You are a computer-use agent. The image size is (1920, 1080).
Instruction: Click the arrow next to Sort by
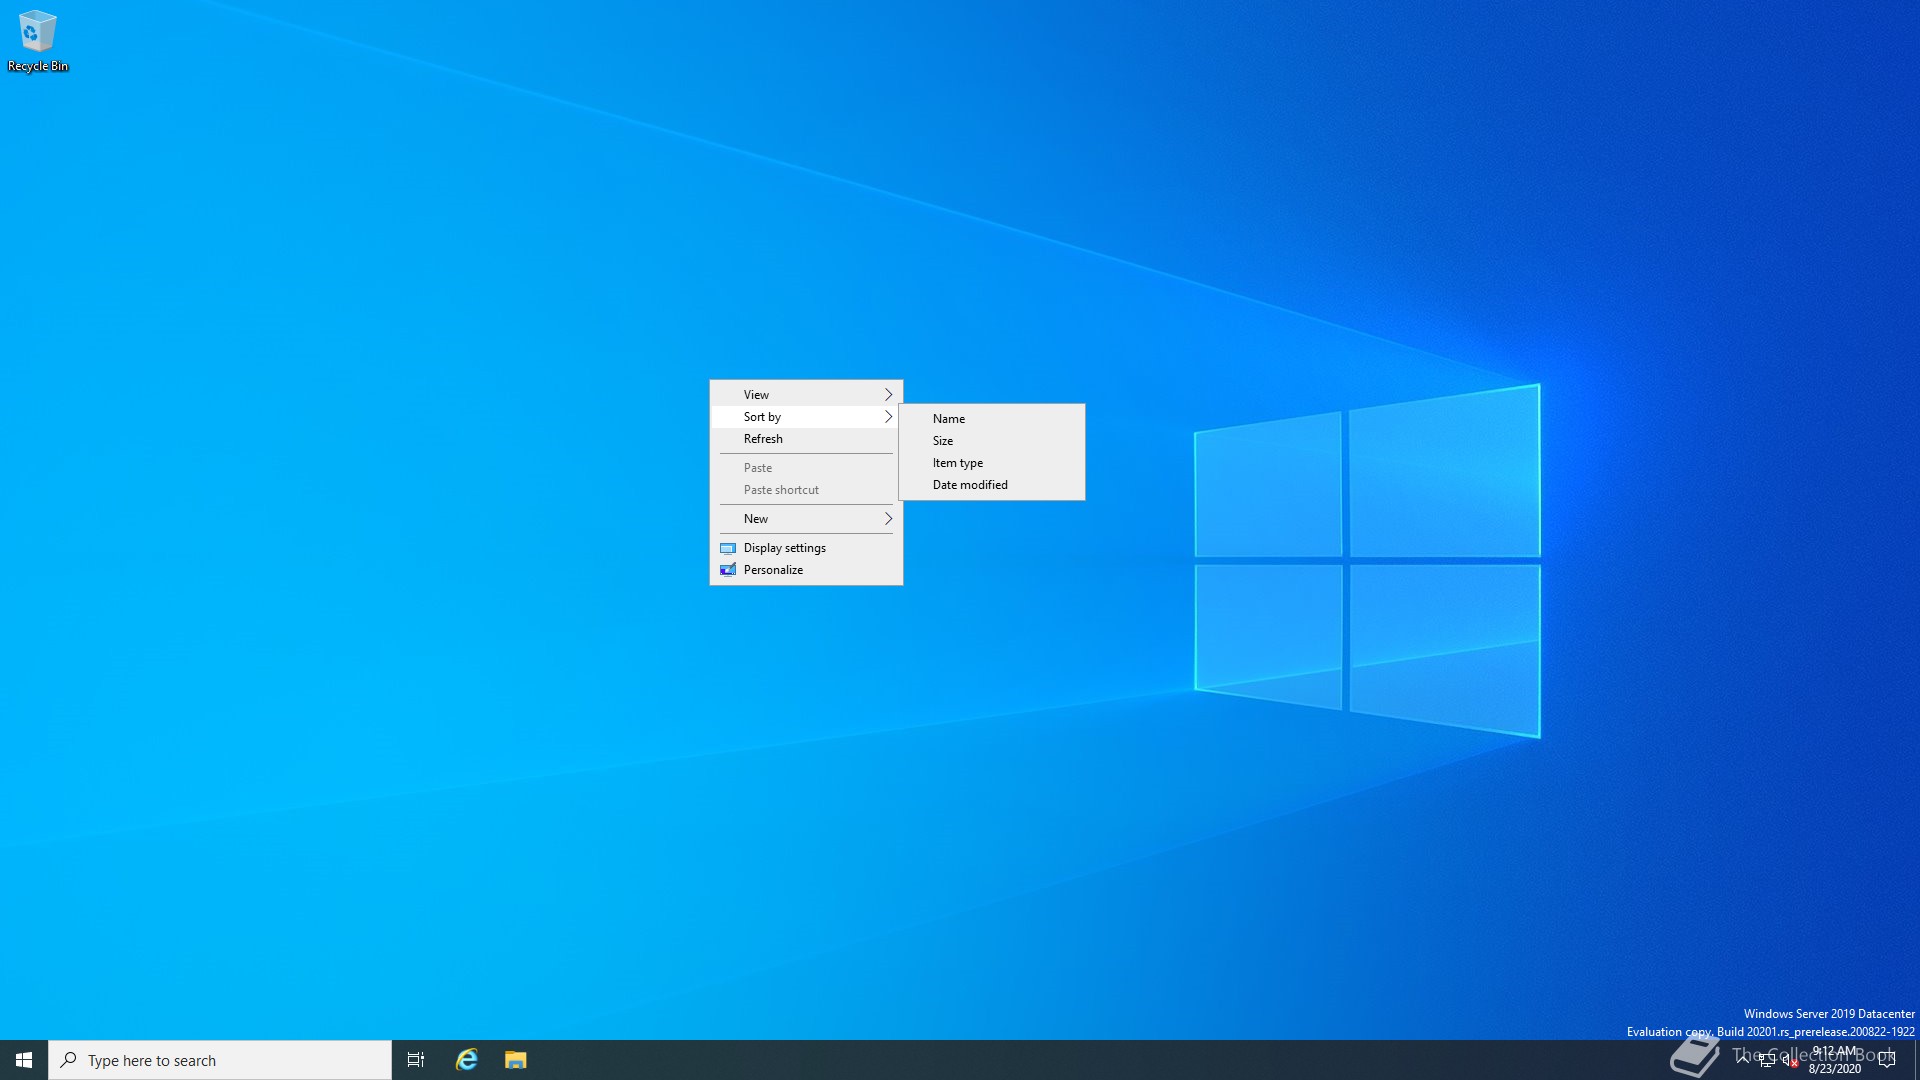click(x=888, y=417)
